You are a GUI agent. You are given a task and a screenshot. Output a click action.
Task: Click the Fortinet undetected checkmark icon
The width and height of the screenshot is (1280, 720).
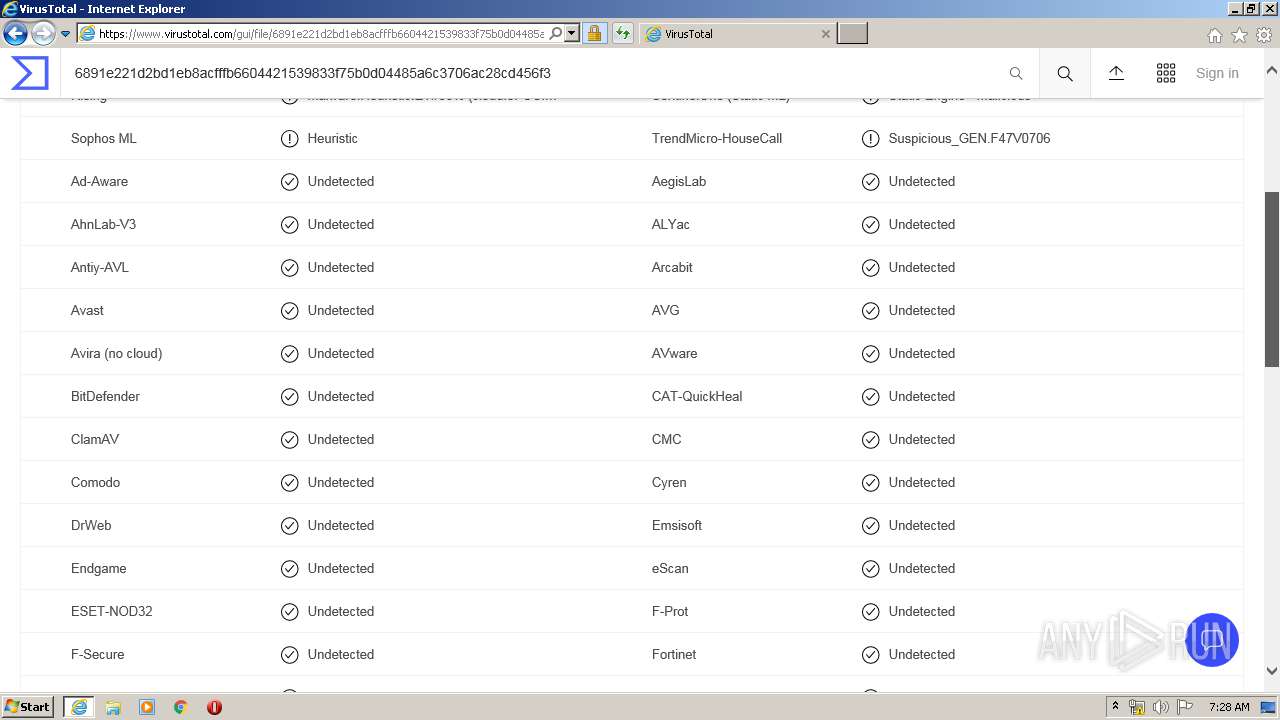tap(870, 654)
